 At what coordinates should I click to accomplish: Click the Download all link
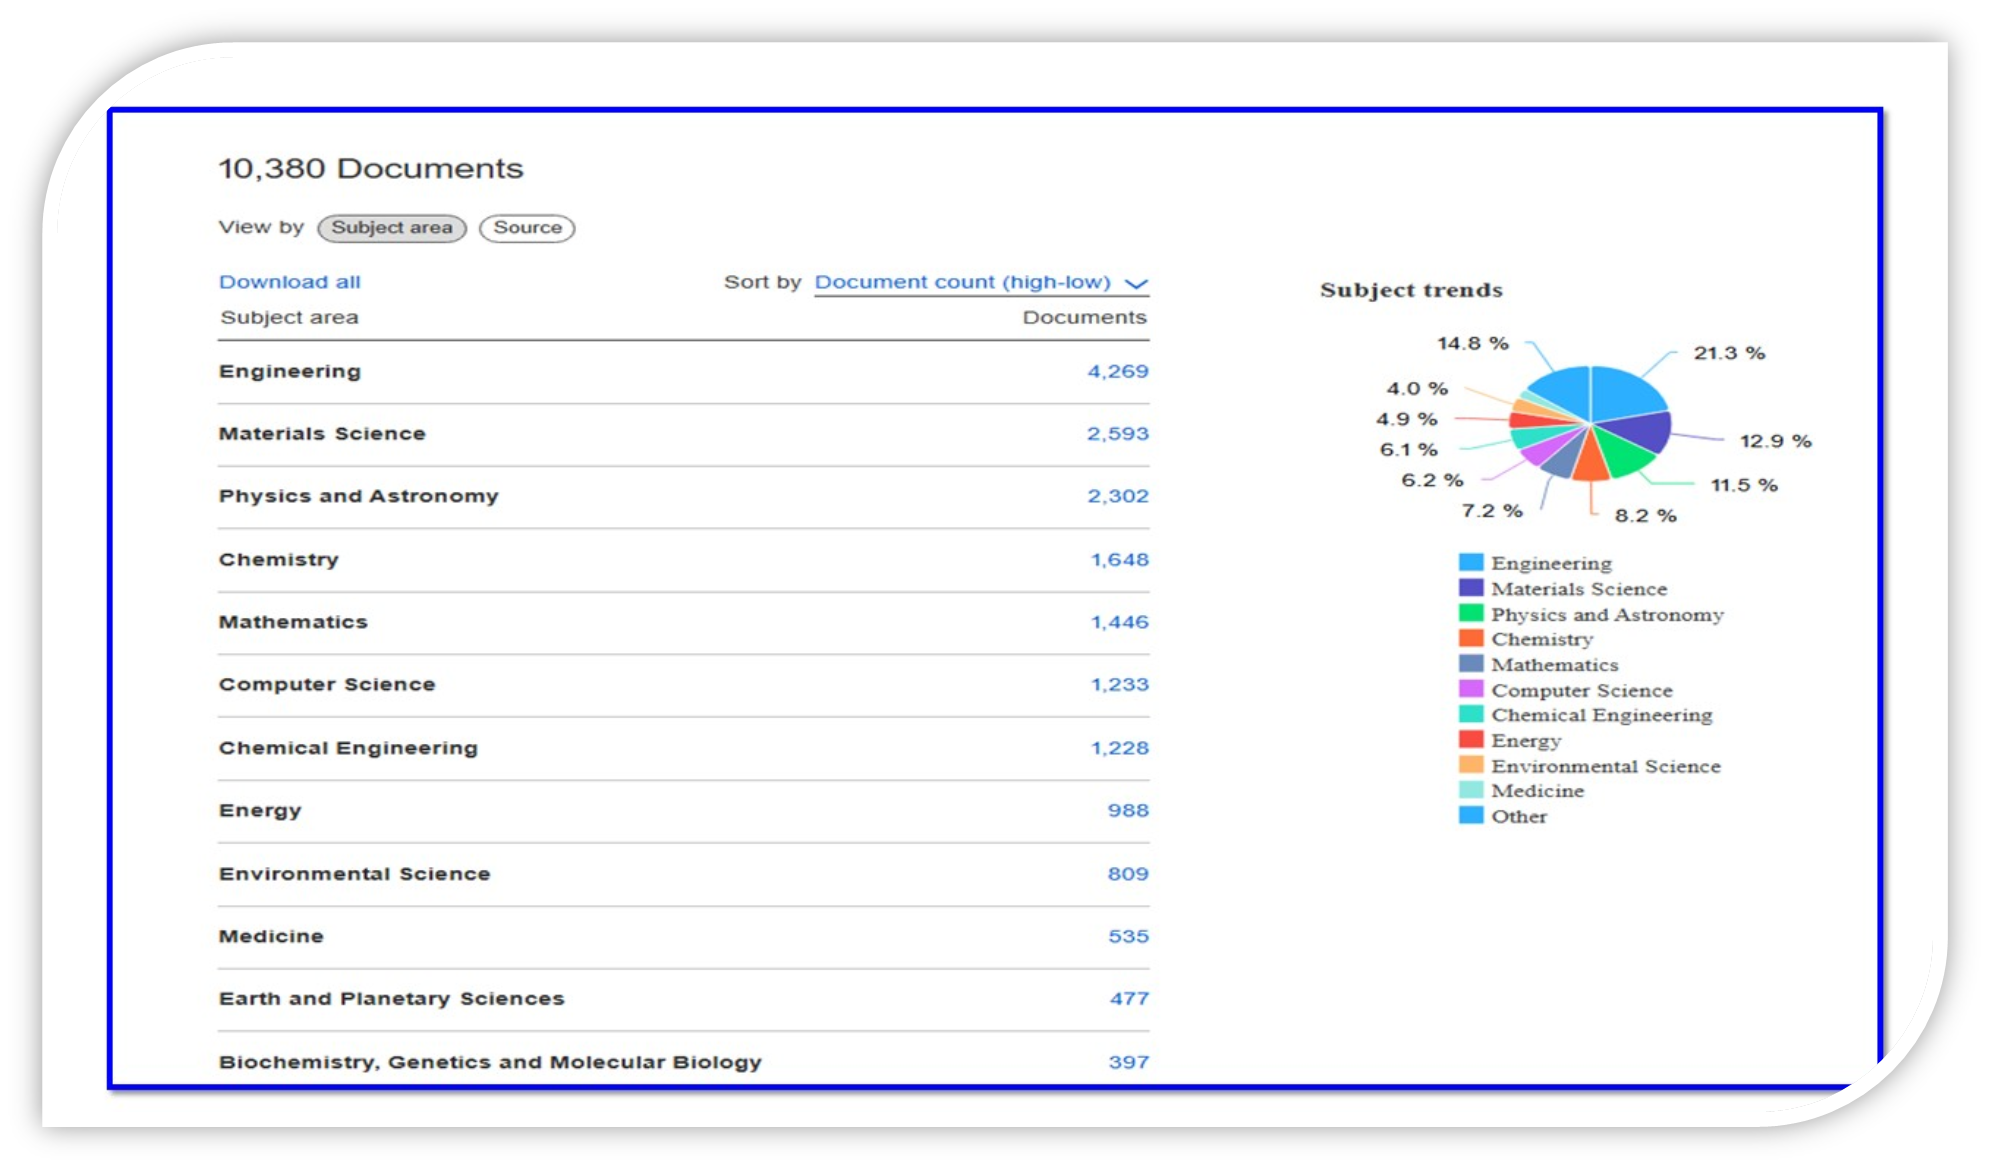[289, 282]
